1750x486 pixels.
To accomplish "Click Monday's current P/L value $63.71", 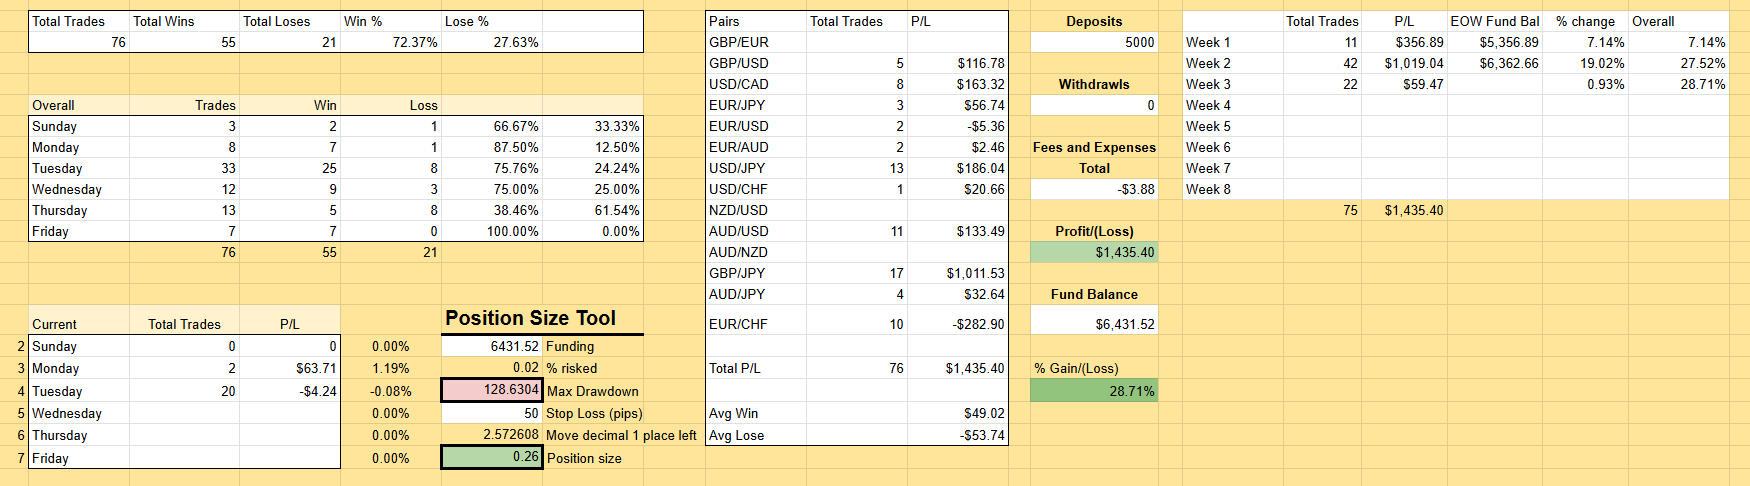I will click(290, 368).
